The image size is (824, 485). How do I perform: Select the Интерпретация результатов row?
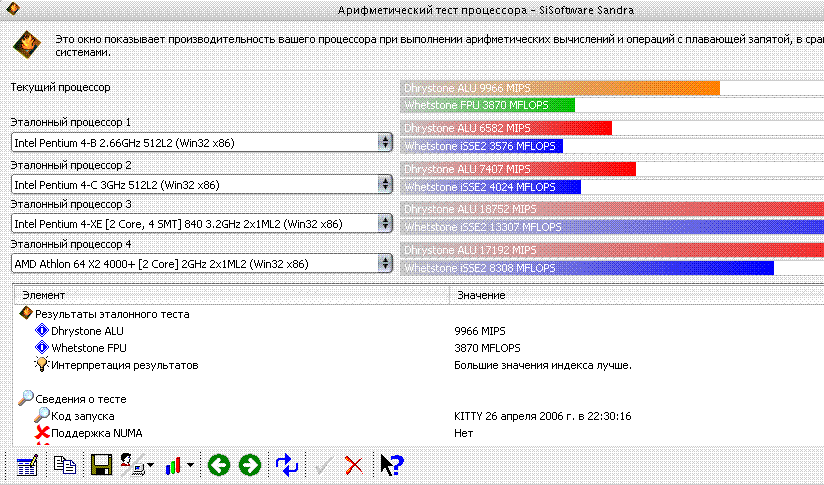[x=419, y=365]
